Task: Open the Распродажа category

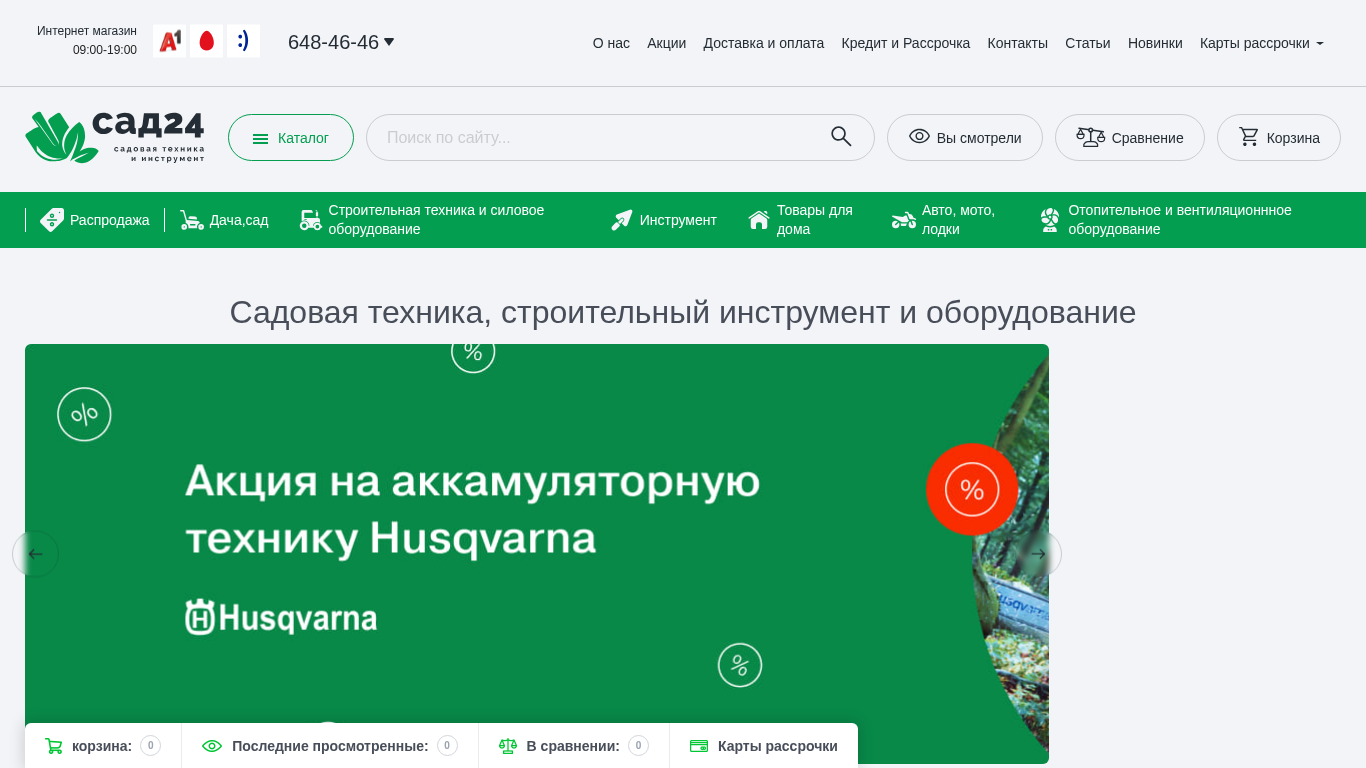Action: pos(95,220)
